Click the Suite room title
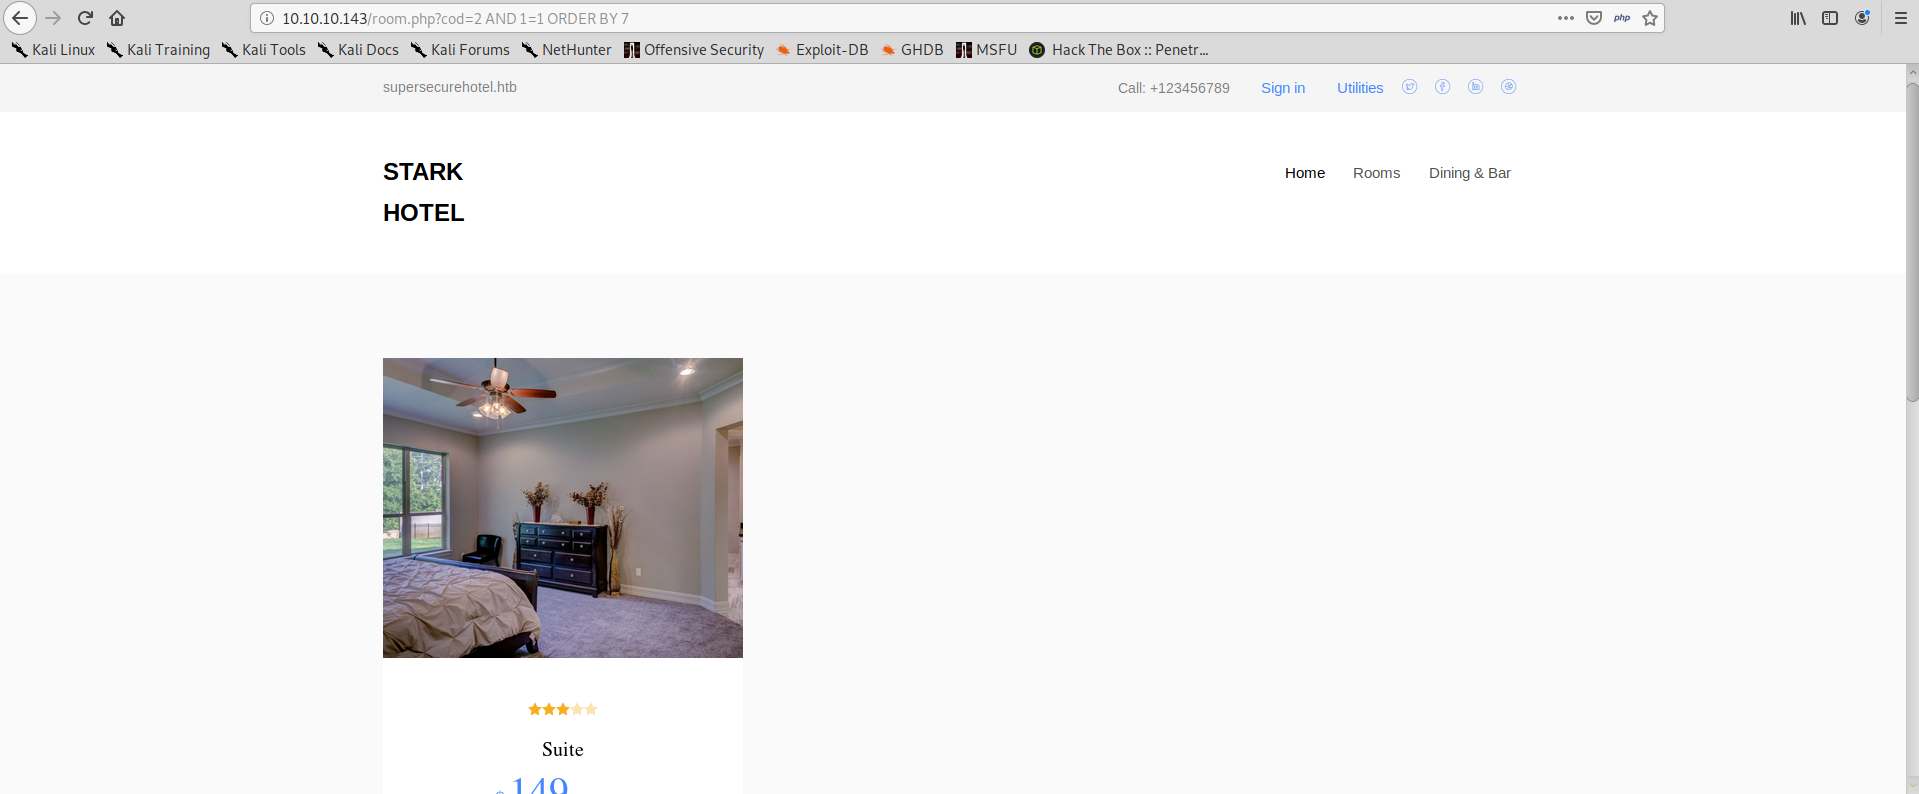Screen dimensions: 1919x794 point(563,749)
